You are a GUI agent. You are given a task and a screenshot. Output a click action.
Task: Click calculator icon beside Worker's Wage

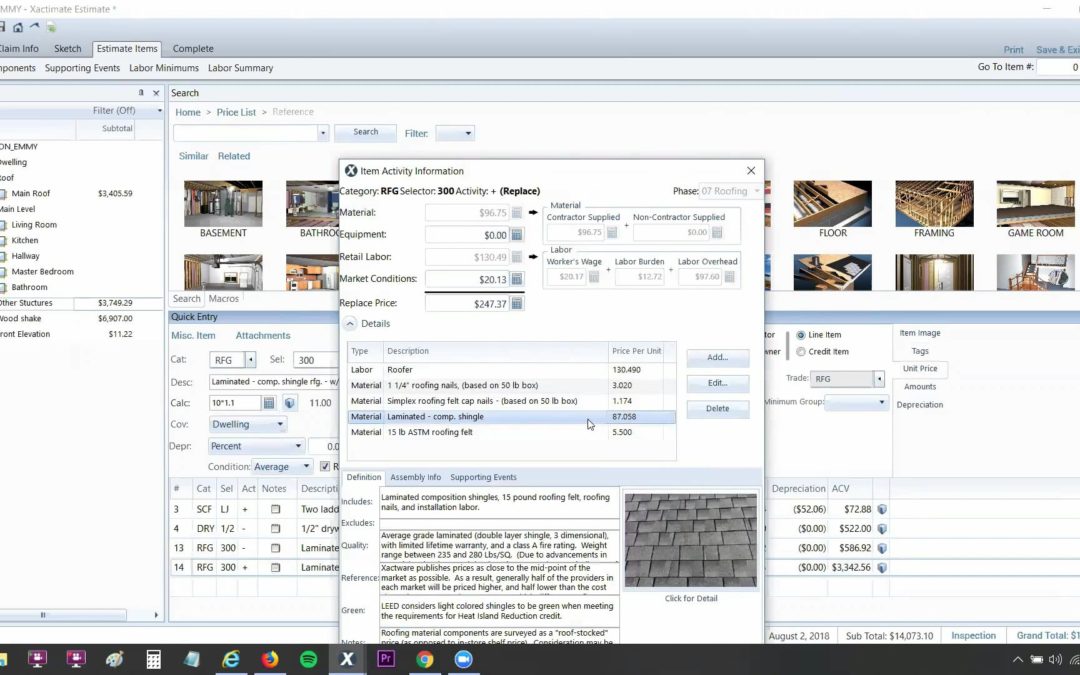[x=594, y=277]
